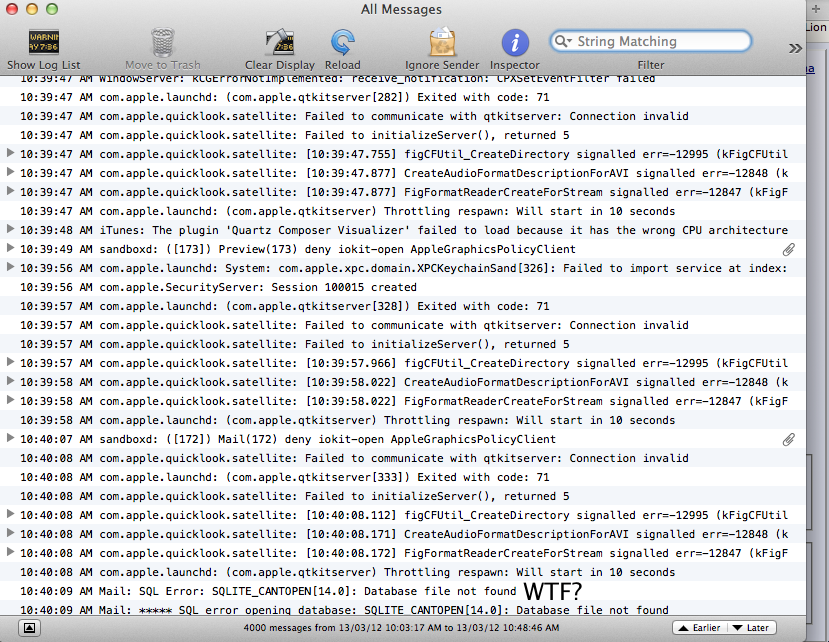This screenshot has height=642, width=829.
Task: Expand 10:39:47 CreateAudioFormatDescriptionForAVI entry
Action: click(x=10, y=172)
